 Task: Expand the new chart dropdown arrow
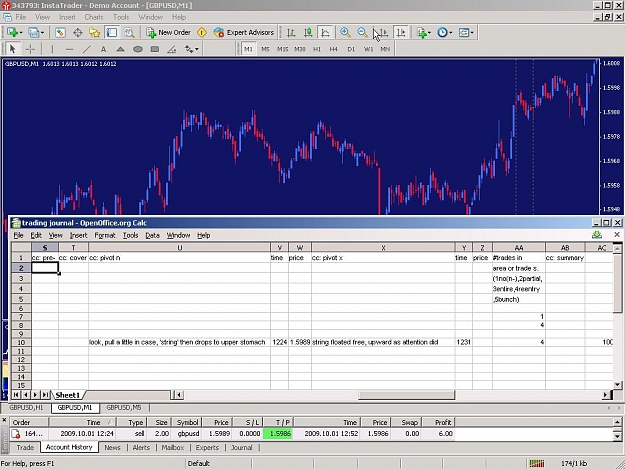[21, 33]
